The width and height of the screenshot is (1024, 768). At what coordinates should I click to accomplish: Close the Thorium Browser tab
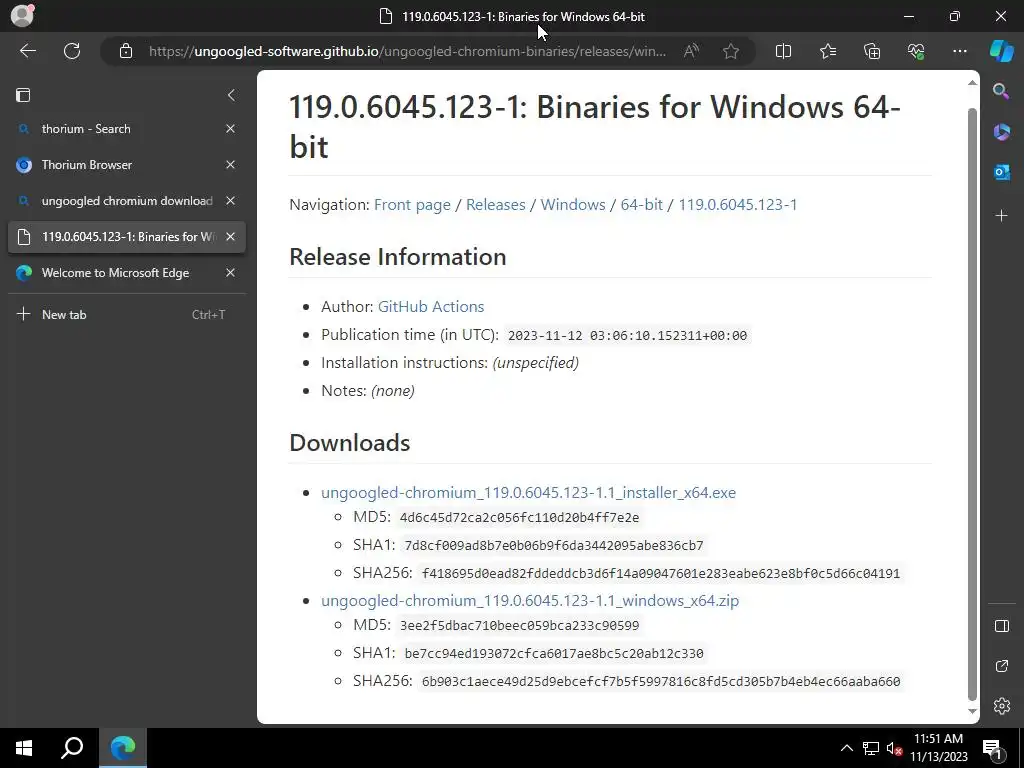tap(230, 165)
